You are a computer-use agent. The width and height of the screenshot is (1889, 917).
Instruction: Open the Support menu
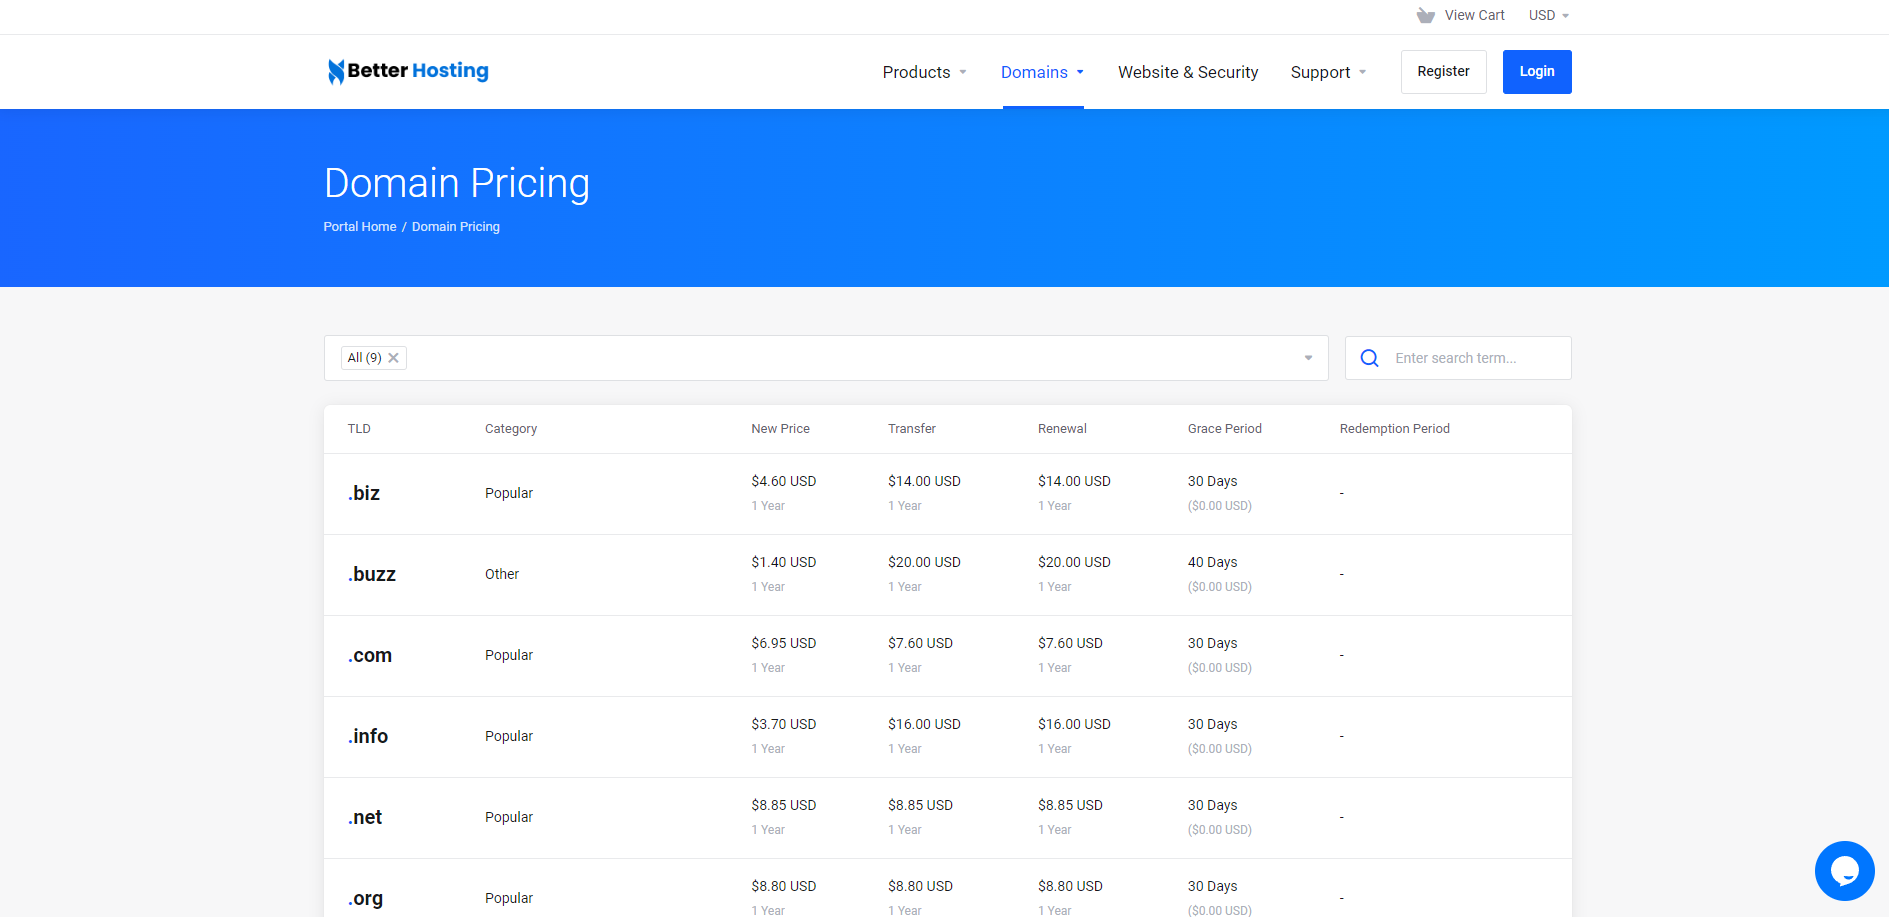(1320, 72)
